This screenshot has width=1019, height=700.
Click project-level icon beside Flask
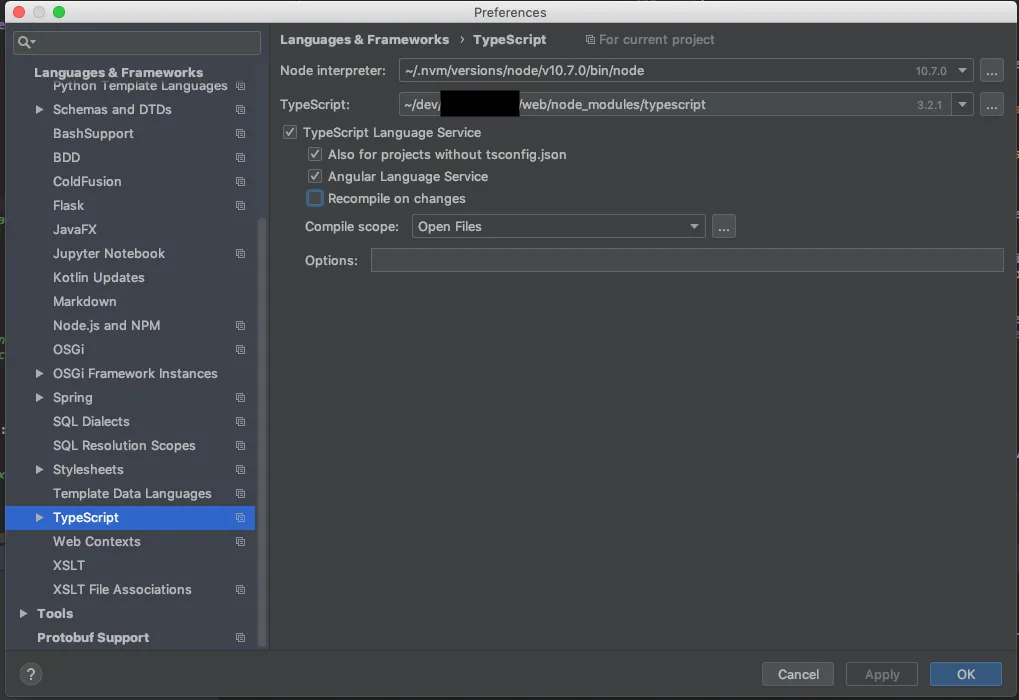click(x=240, y=206)
